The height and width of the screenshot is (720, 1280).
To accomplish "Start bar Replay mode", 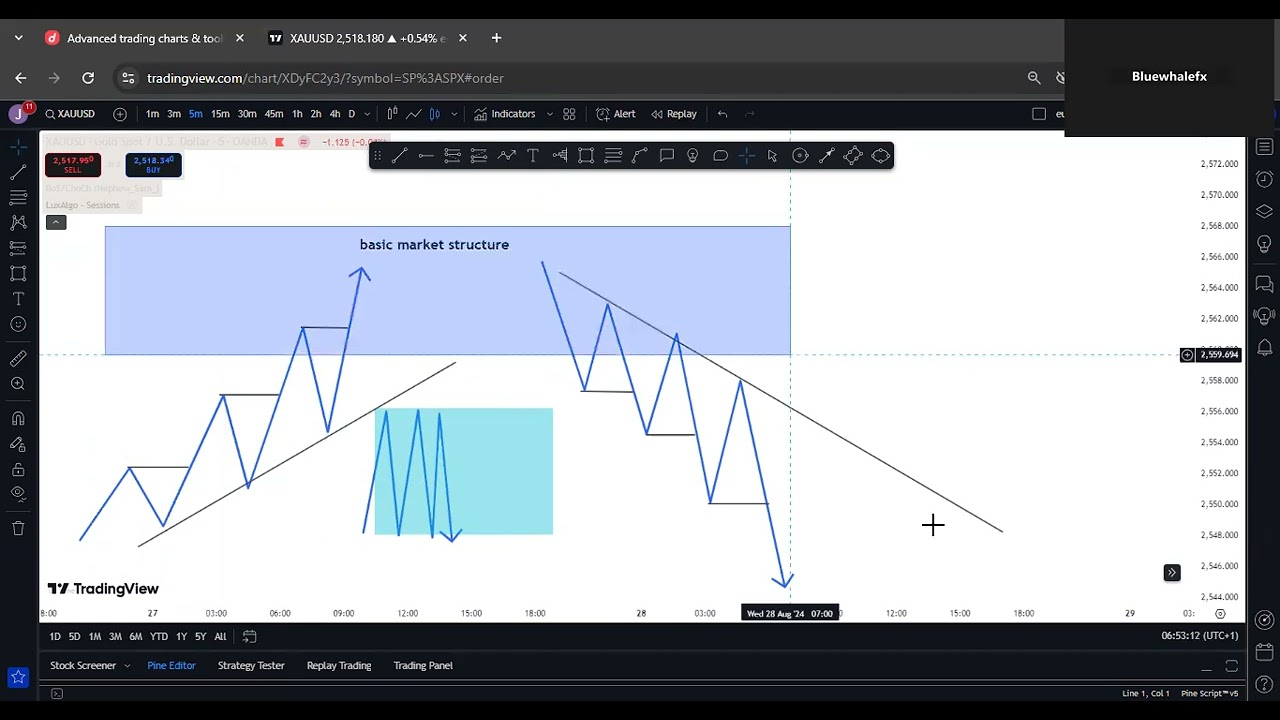I will click(x=673, y=114).
